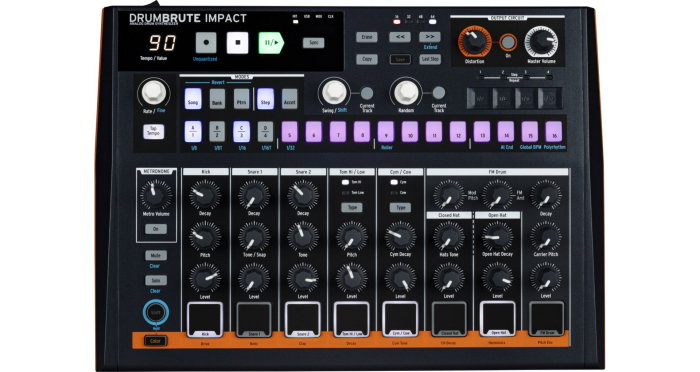Image resolution: width=700 pixels, height=372 pixels.
Task: Click the Distortion knob
Action: (x=475, y=42)
